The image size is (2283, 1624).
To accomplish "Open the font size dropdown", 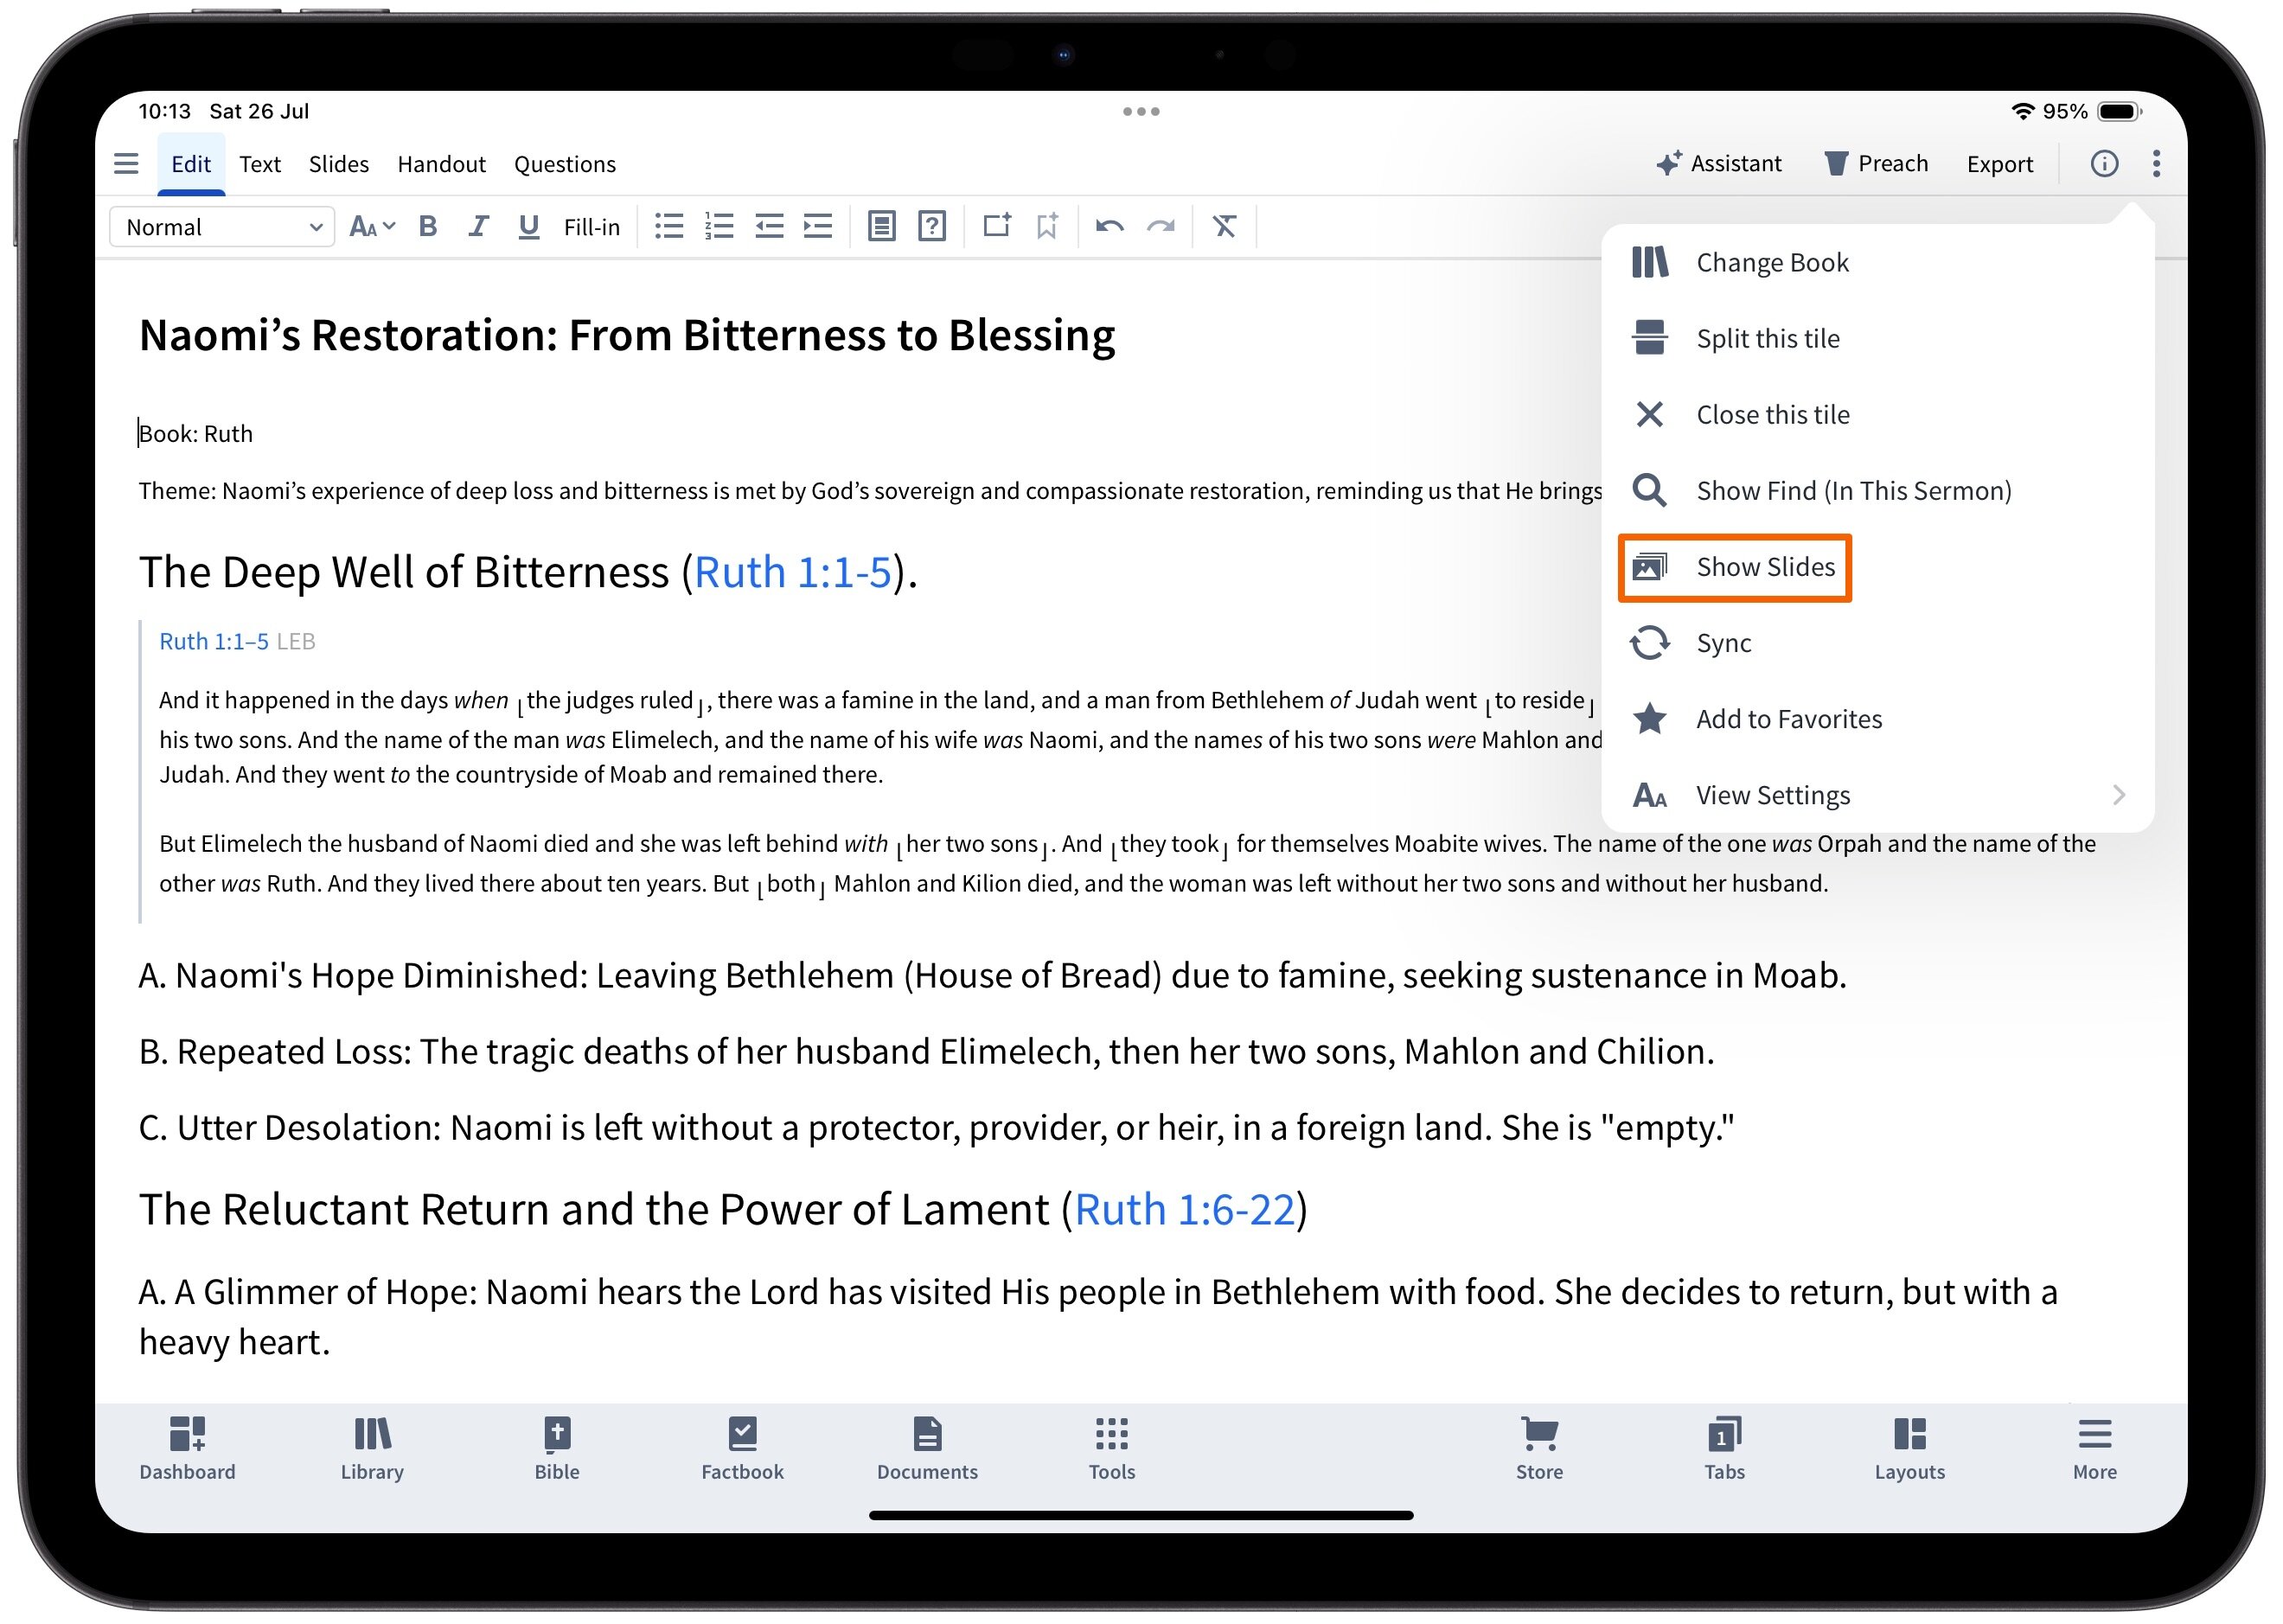I will (x=372, y=227).
